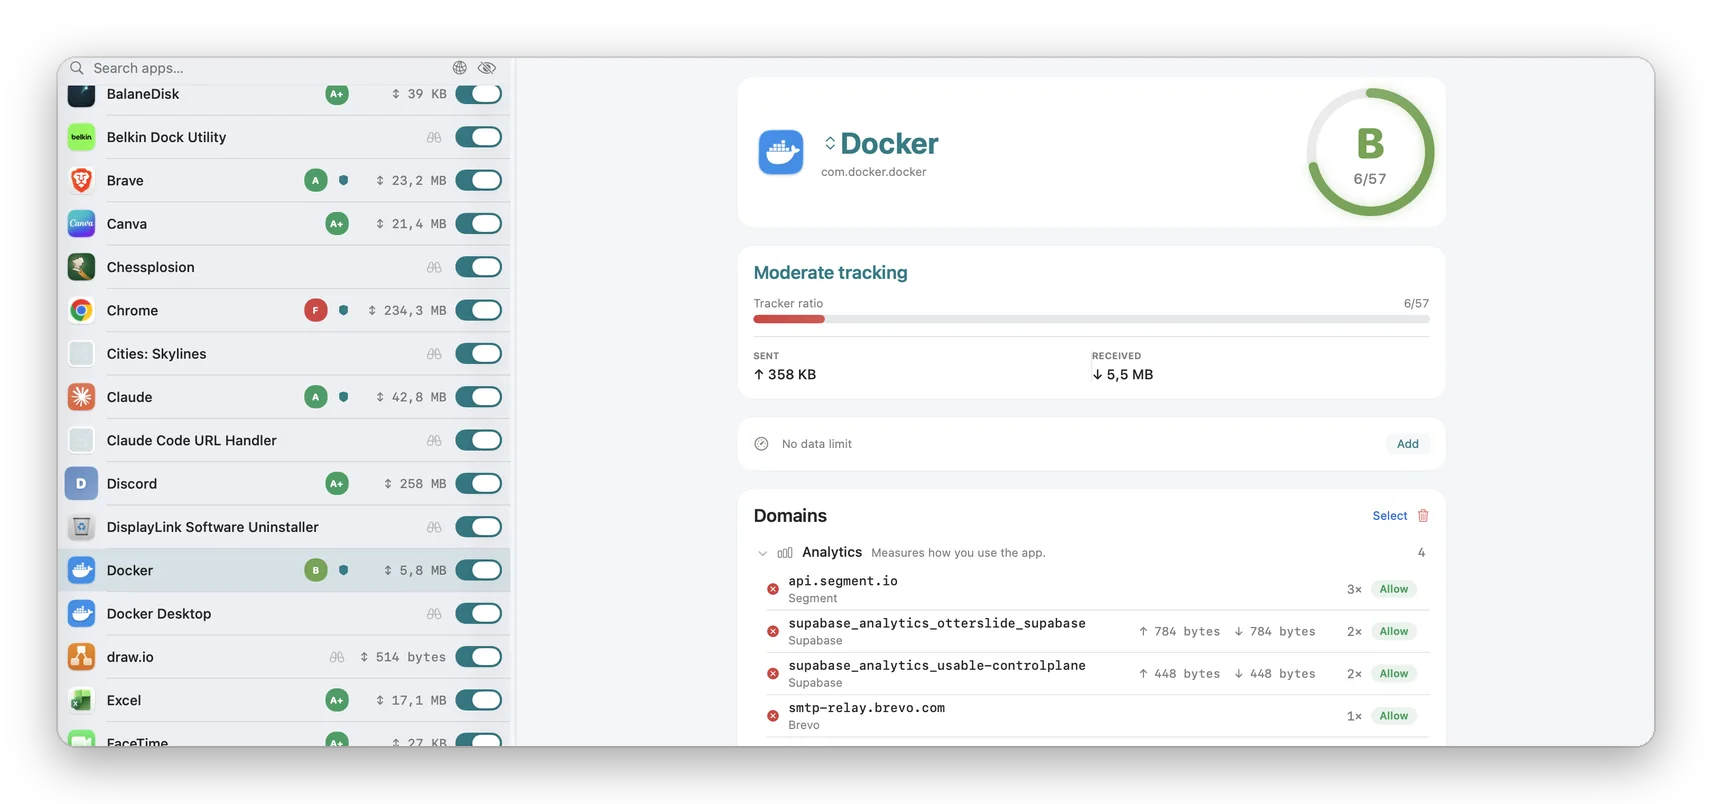This screenshot has height=804, width=1712.
Task: Click the red blocked icon beside api.segment.io
Action: coord(773,589)
